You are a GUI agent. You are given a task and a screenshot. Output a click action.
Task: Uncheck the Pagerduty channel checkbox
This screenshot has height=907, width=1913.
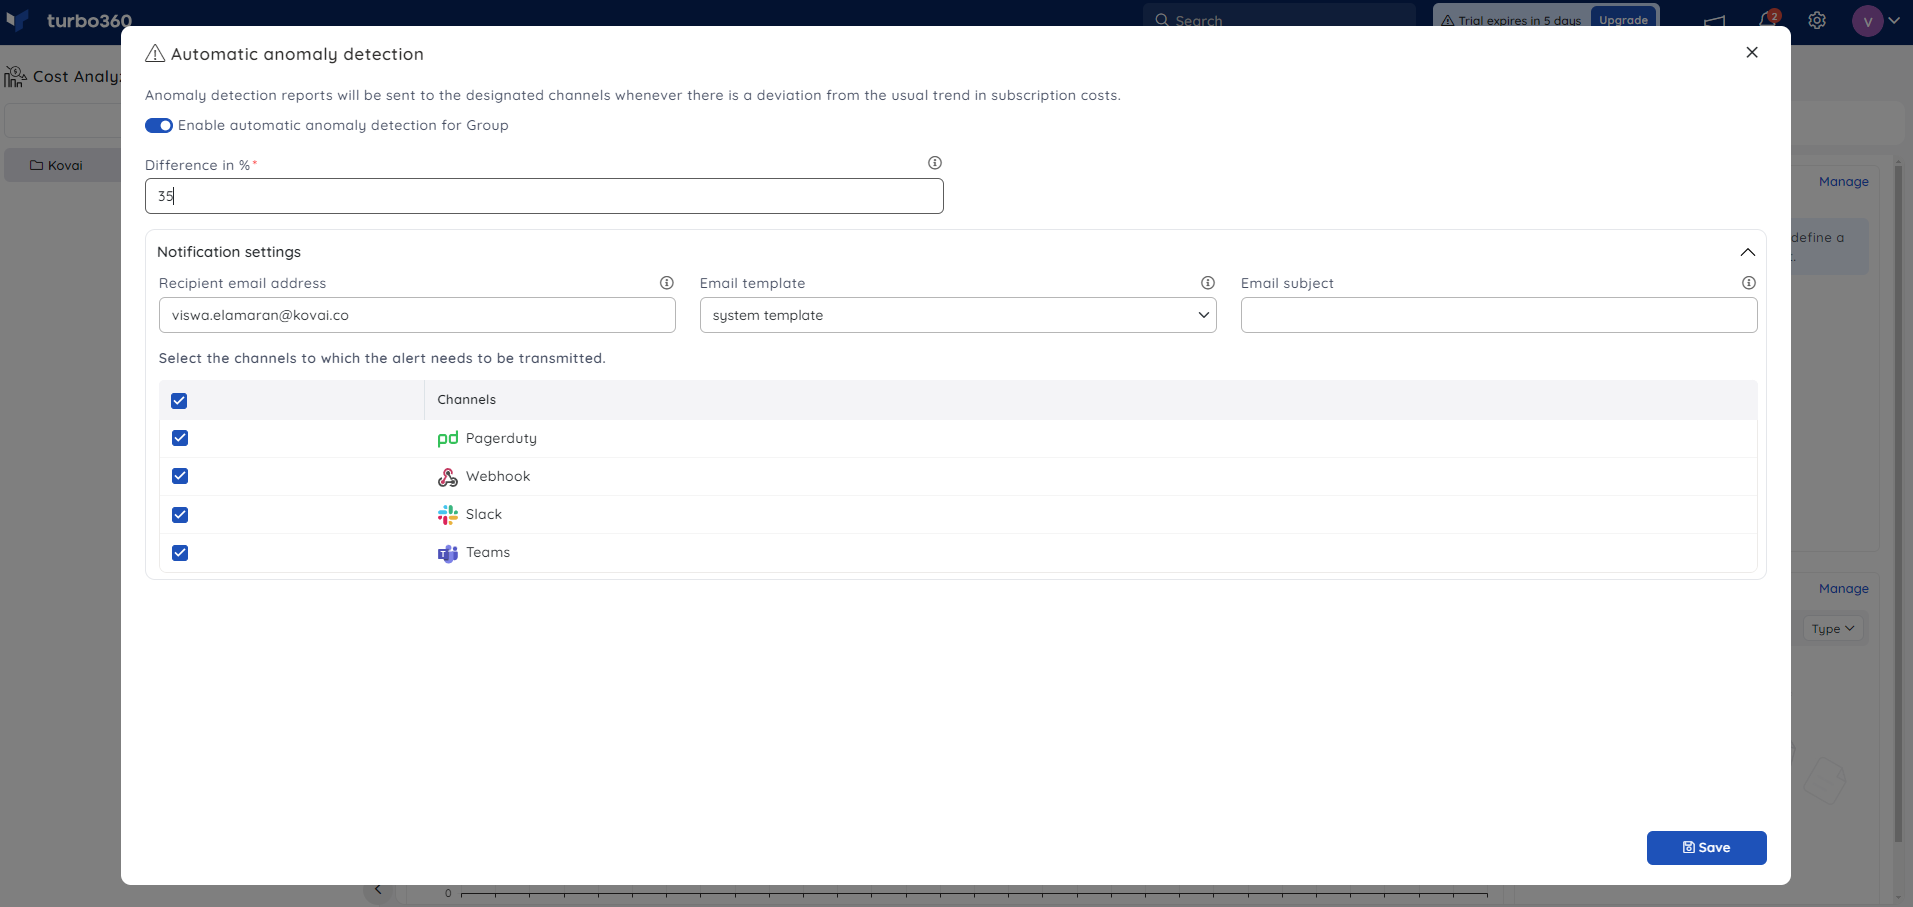180,438
